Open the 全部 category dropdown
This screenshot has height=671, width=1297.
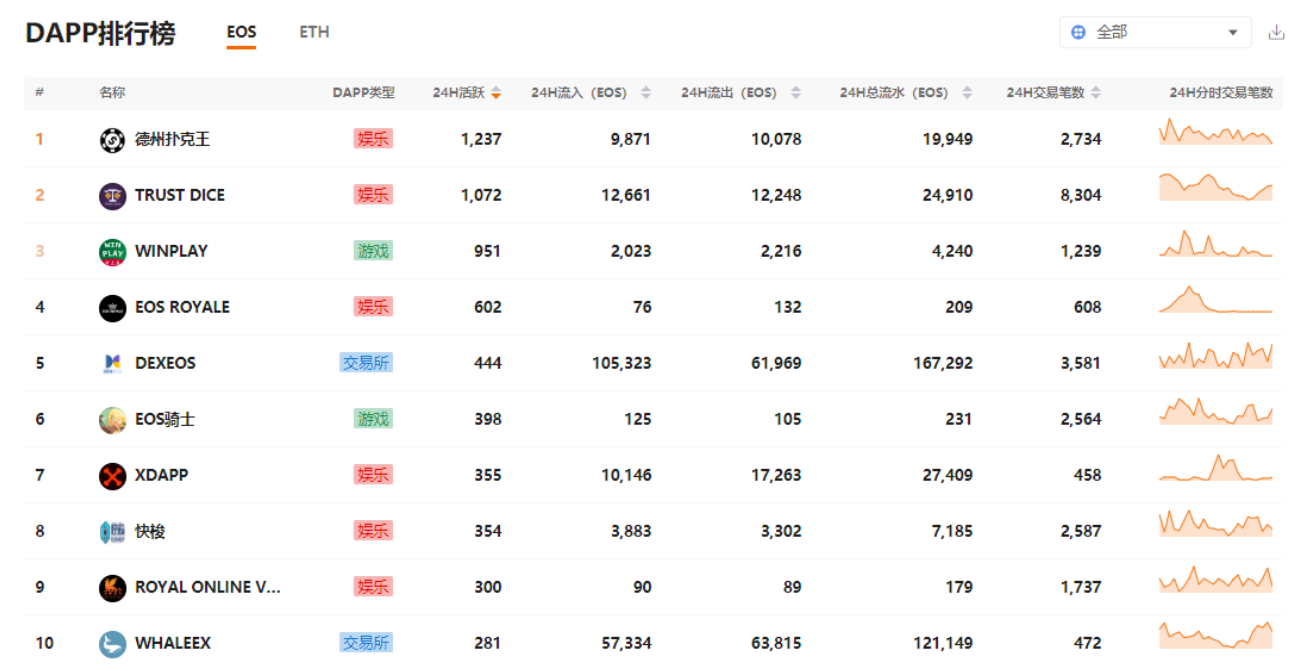tap(1155, 32)
